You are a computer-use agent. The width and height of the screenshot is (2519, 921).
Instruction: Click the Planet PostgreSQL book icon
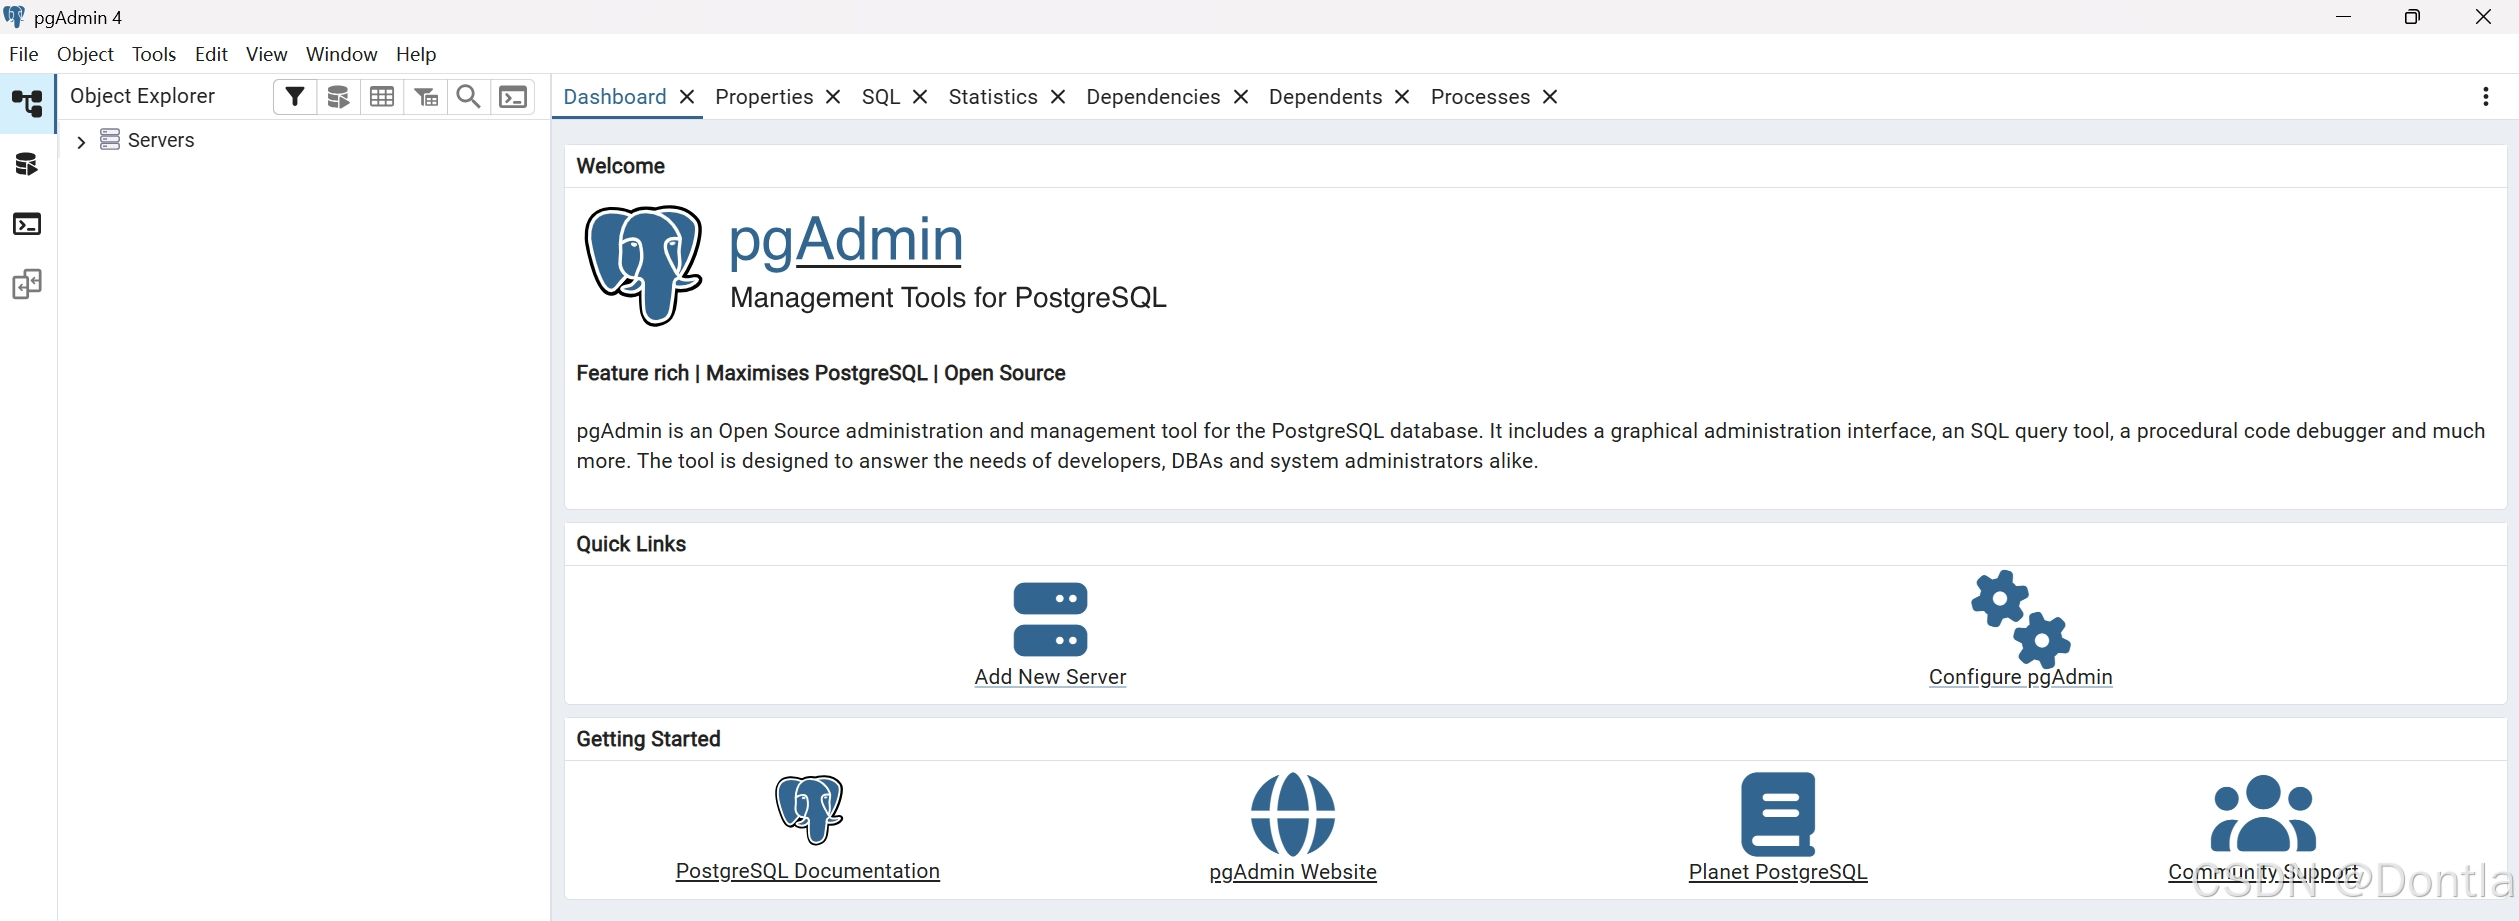point(1778,813)
